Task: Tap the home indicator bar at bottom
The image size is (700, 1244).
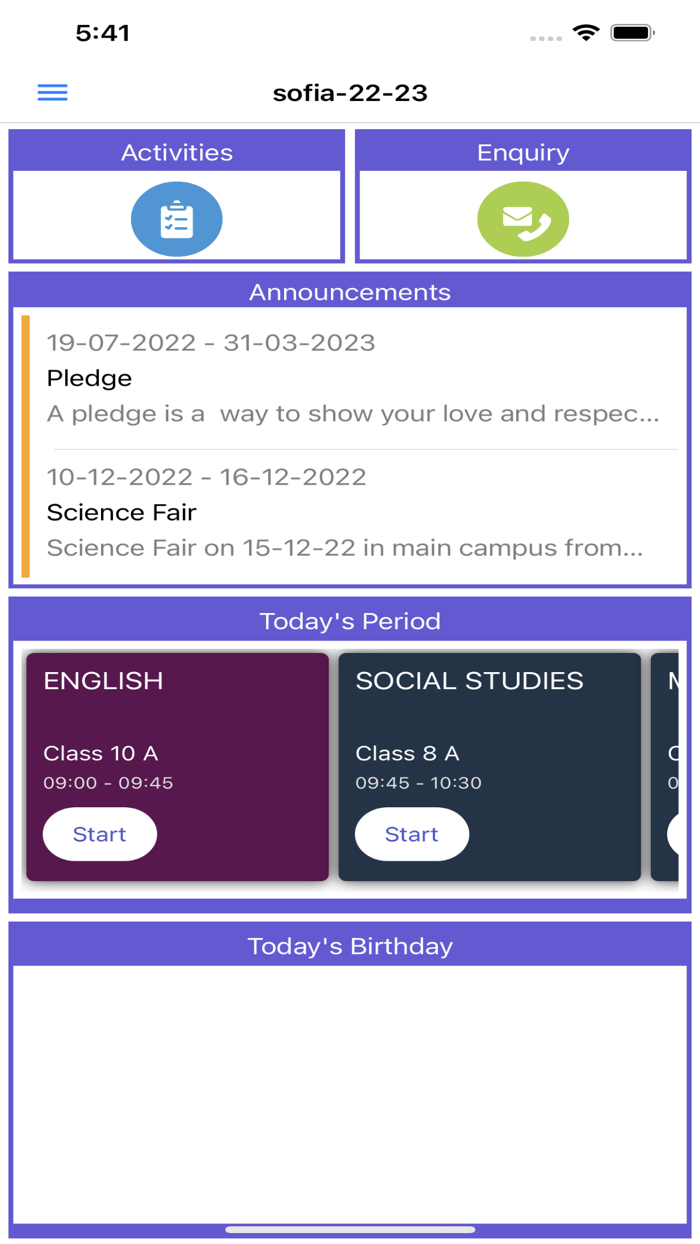Action: click(350, 1228)
